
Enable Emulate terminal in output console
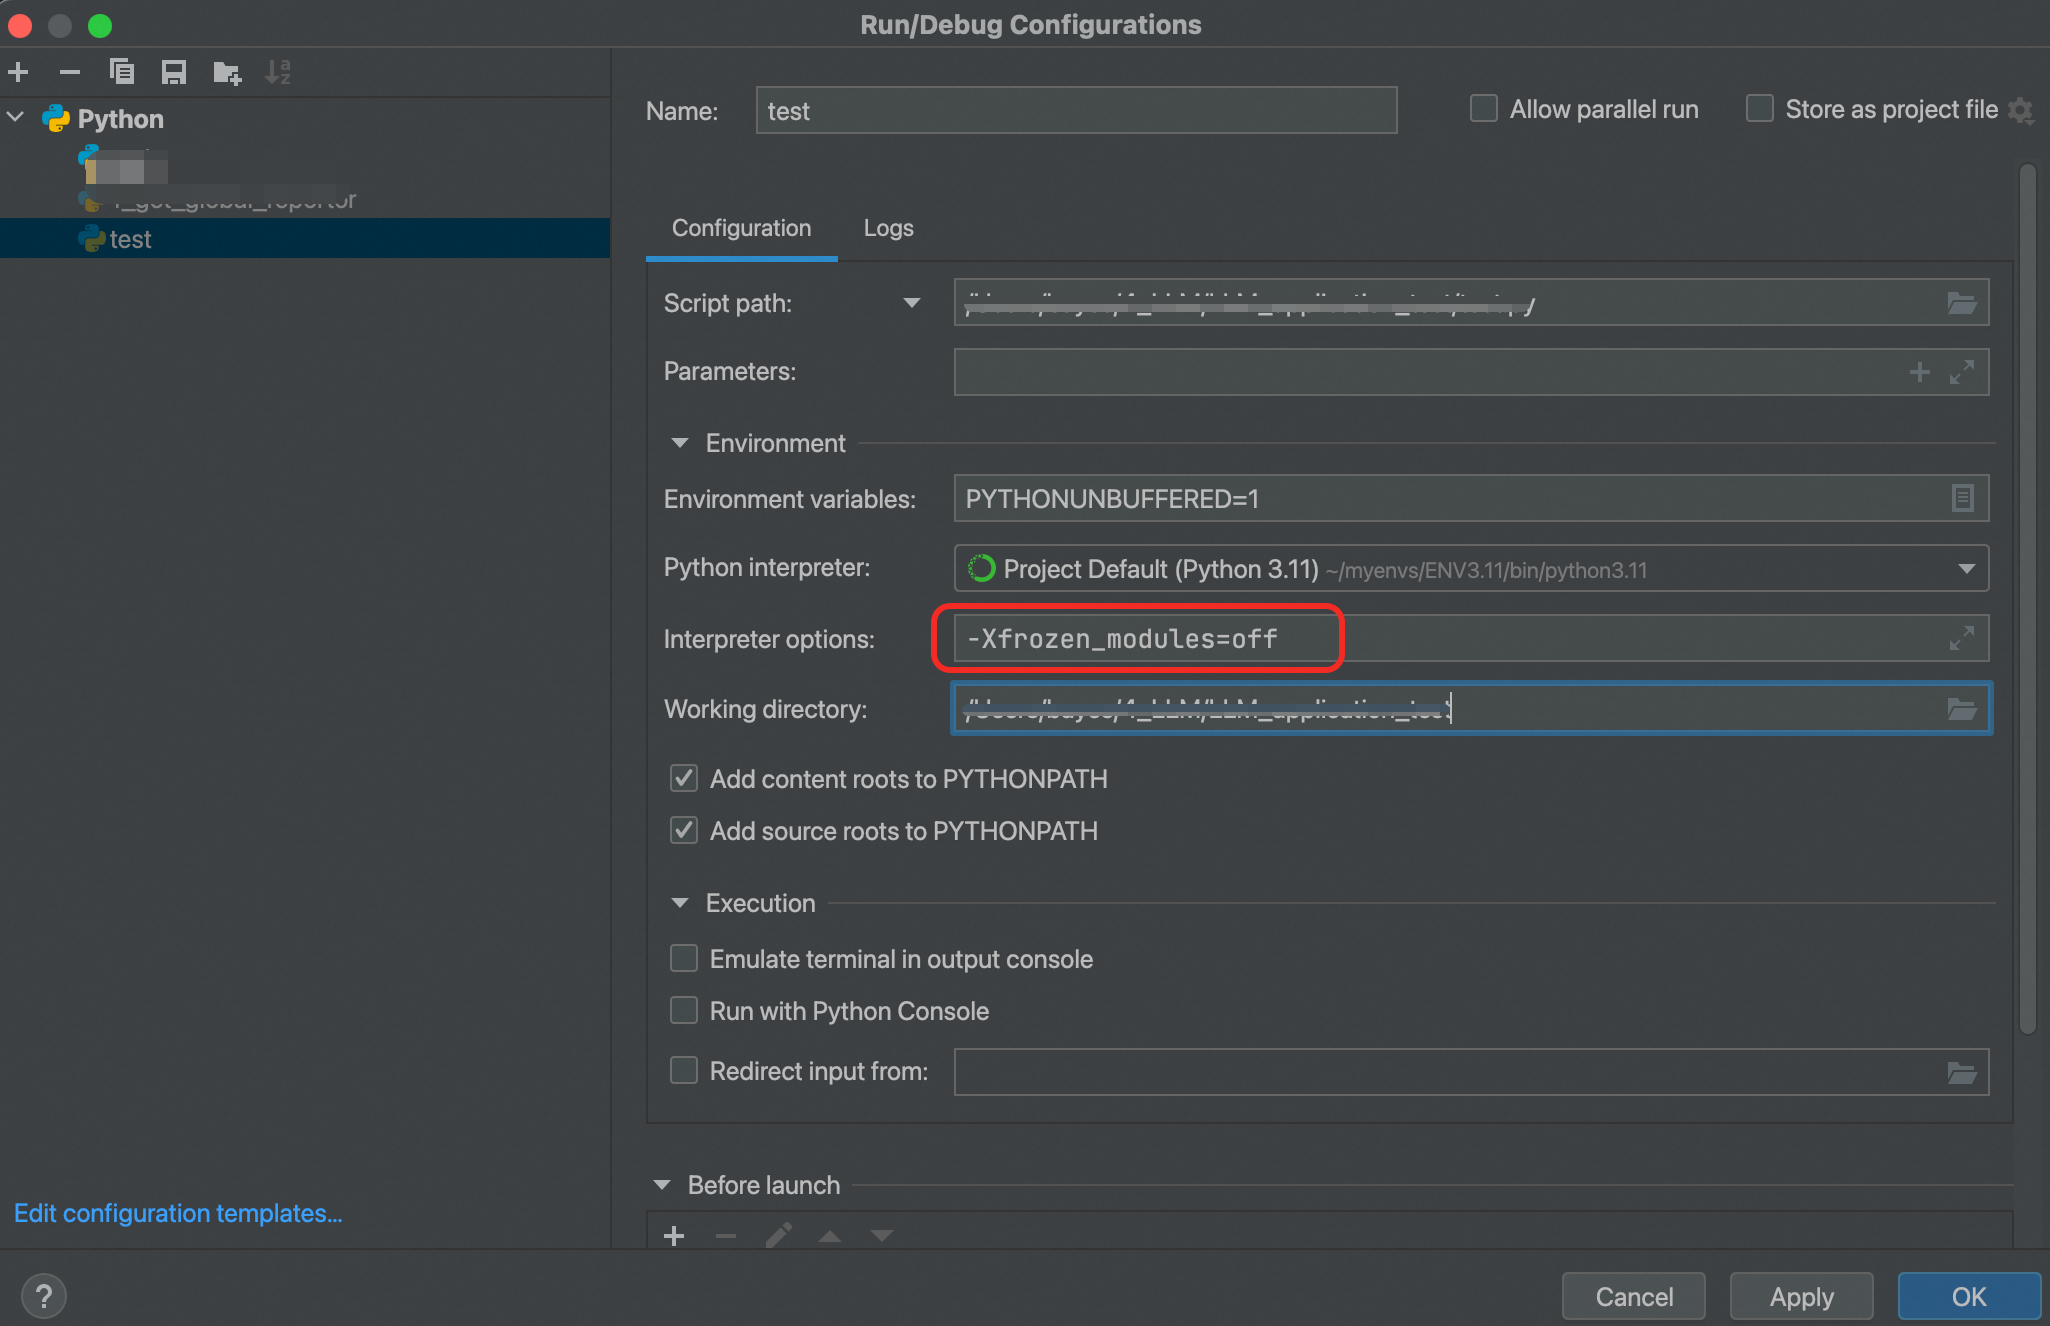(x=684, y=958)
